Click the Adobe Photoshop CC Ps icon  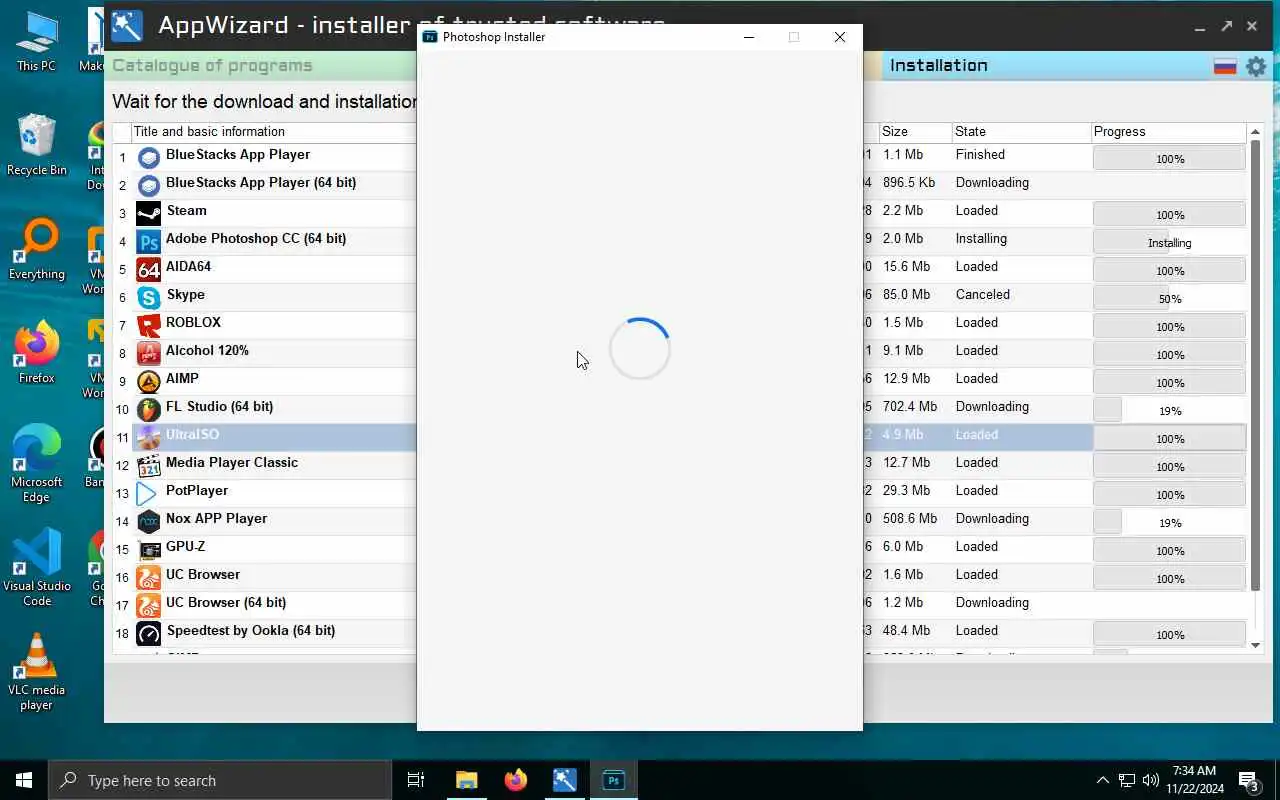click(x=148, y=242)
